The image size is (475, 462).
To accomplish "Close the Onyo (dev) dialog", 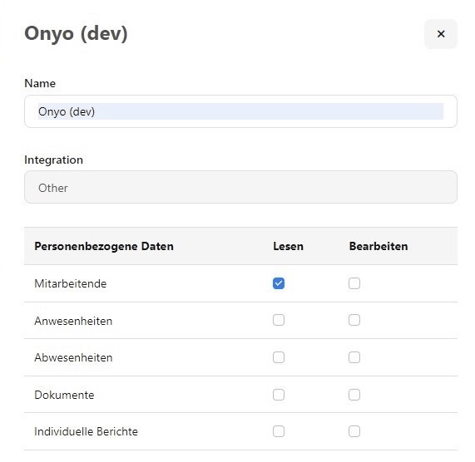I will (441, 34).
